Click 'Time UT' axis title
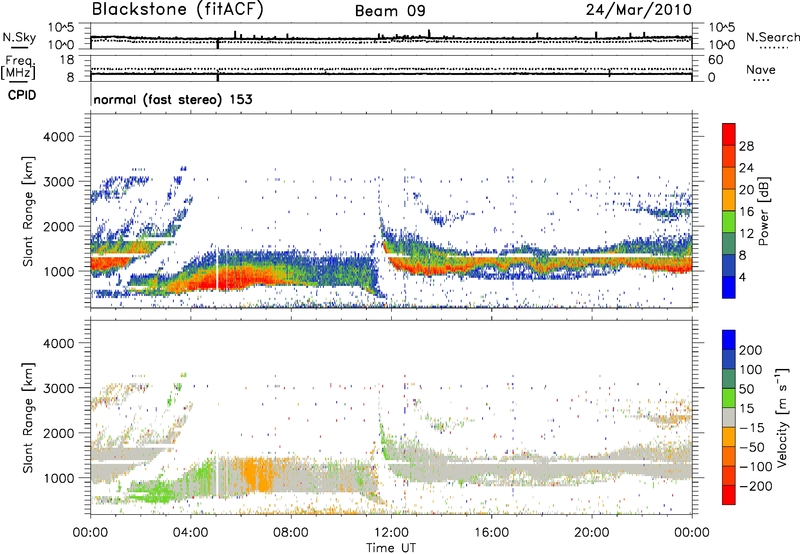Viewport: 800px width, 554px height. [391, 547]
